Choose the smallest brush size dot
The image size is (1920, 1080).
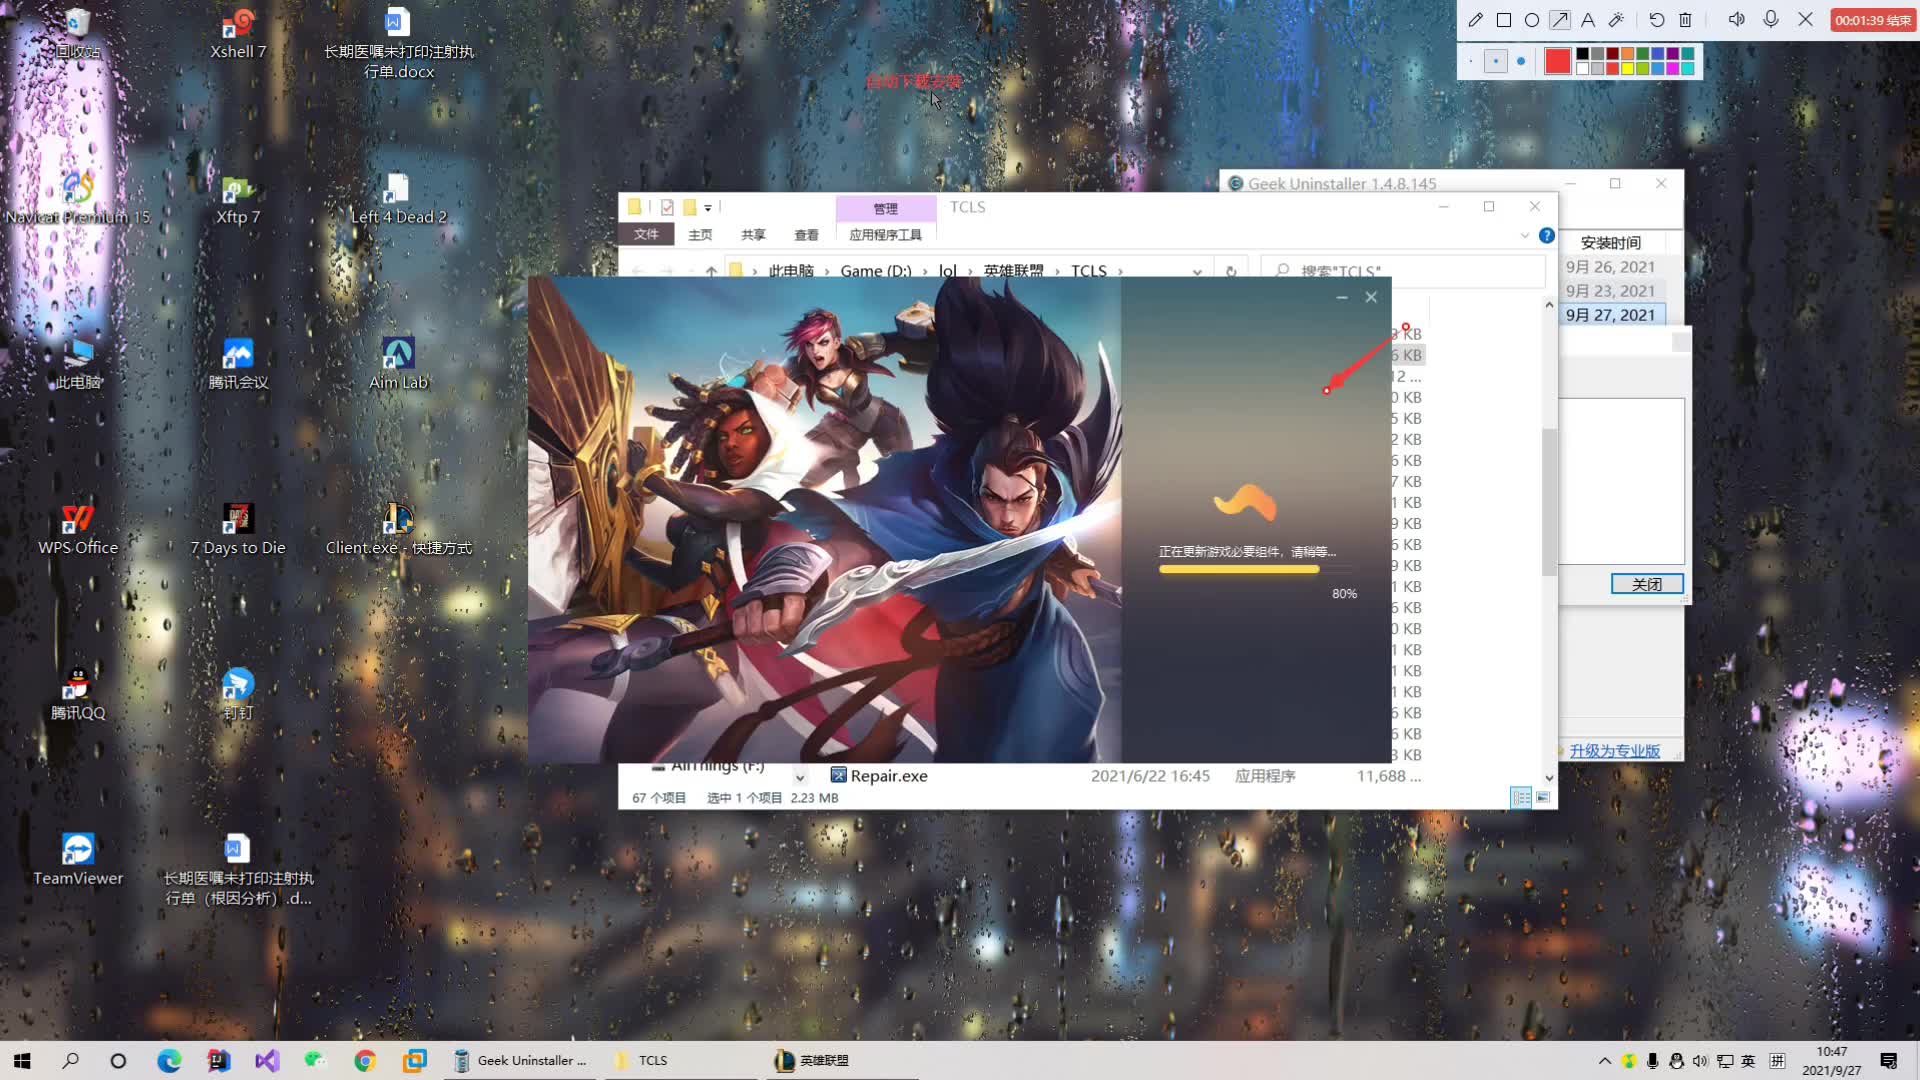1471,61
